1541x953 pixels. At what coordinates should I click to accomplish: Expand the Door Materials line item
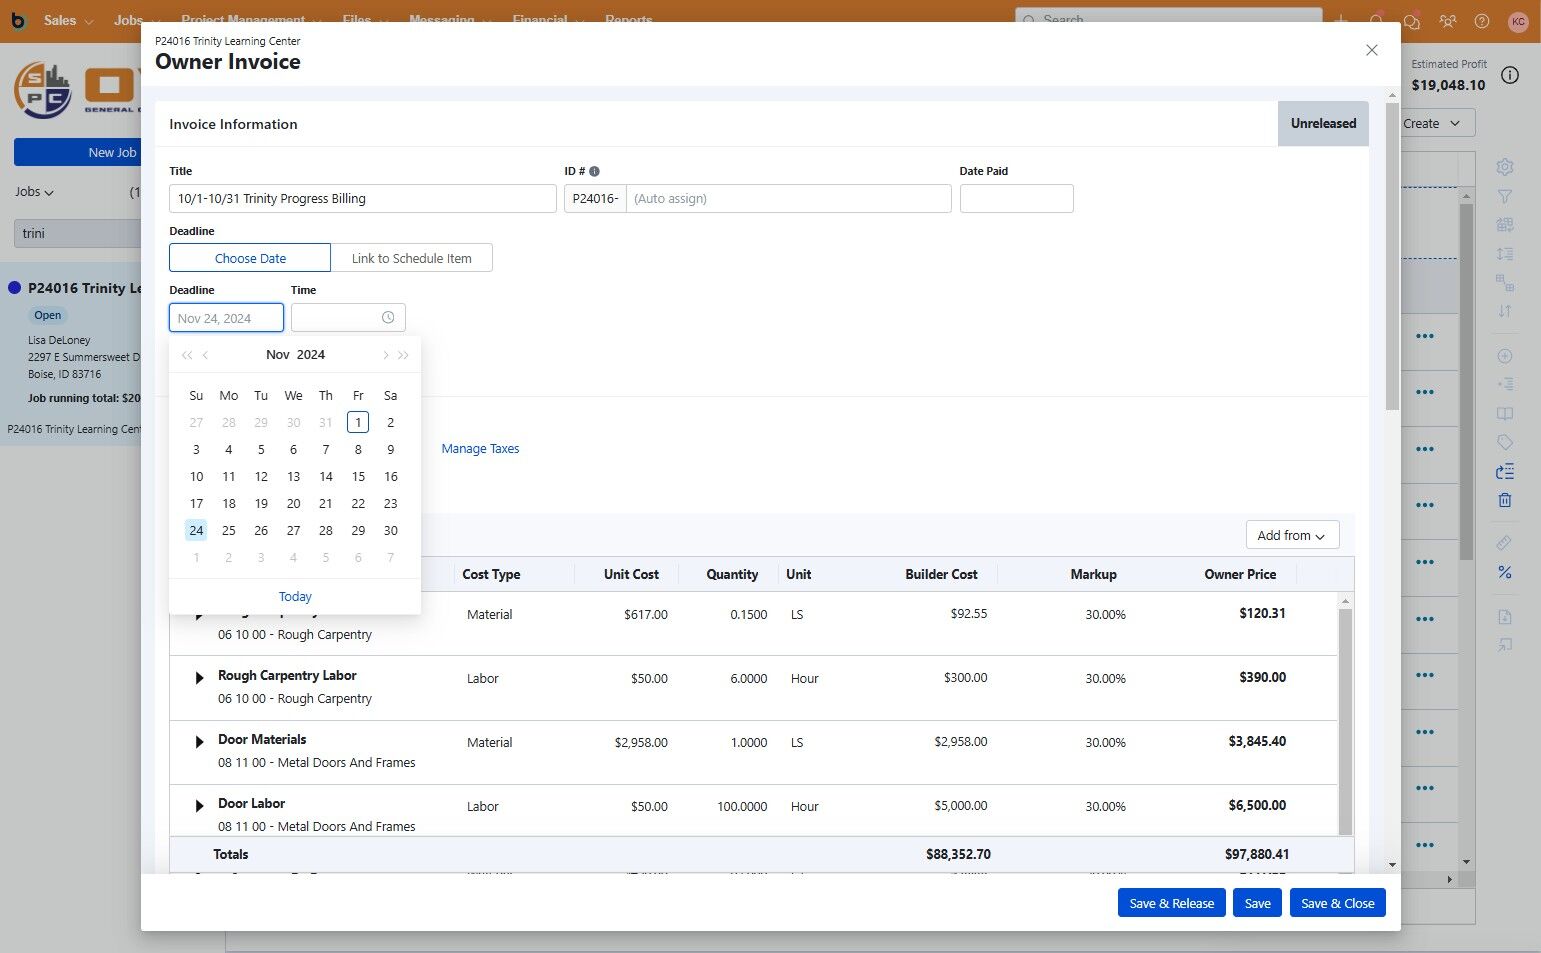tap(199, 742)
